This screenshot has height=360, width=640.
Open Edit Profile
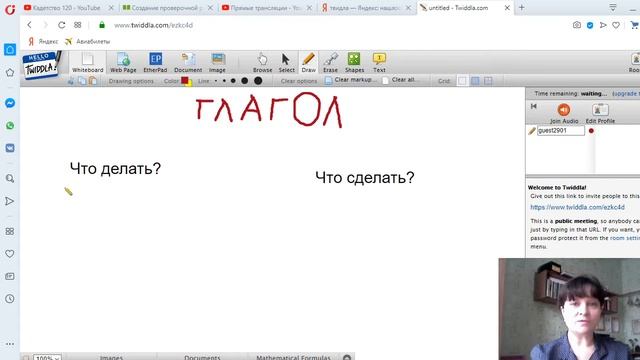[x=600, y=113]
